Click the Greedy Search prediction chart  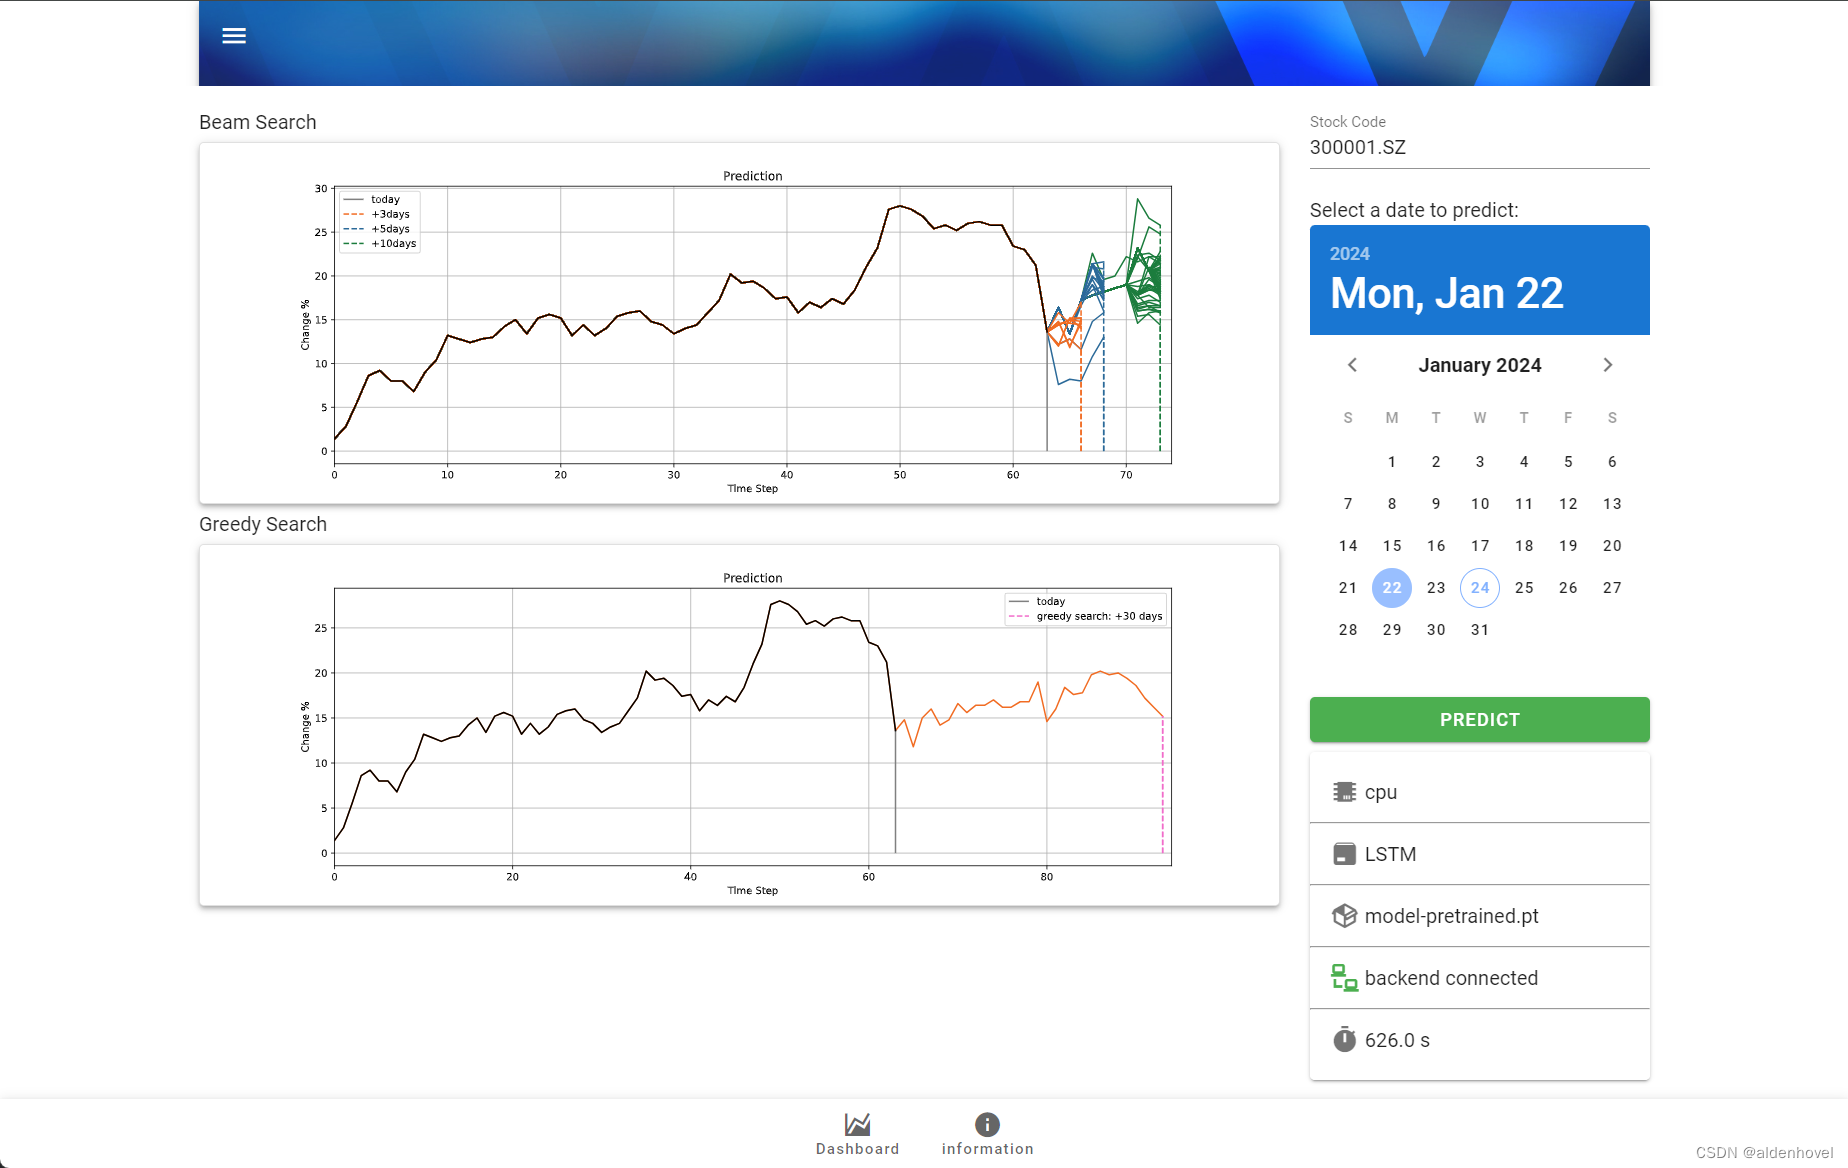coord(739,725)
